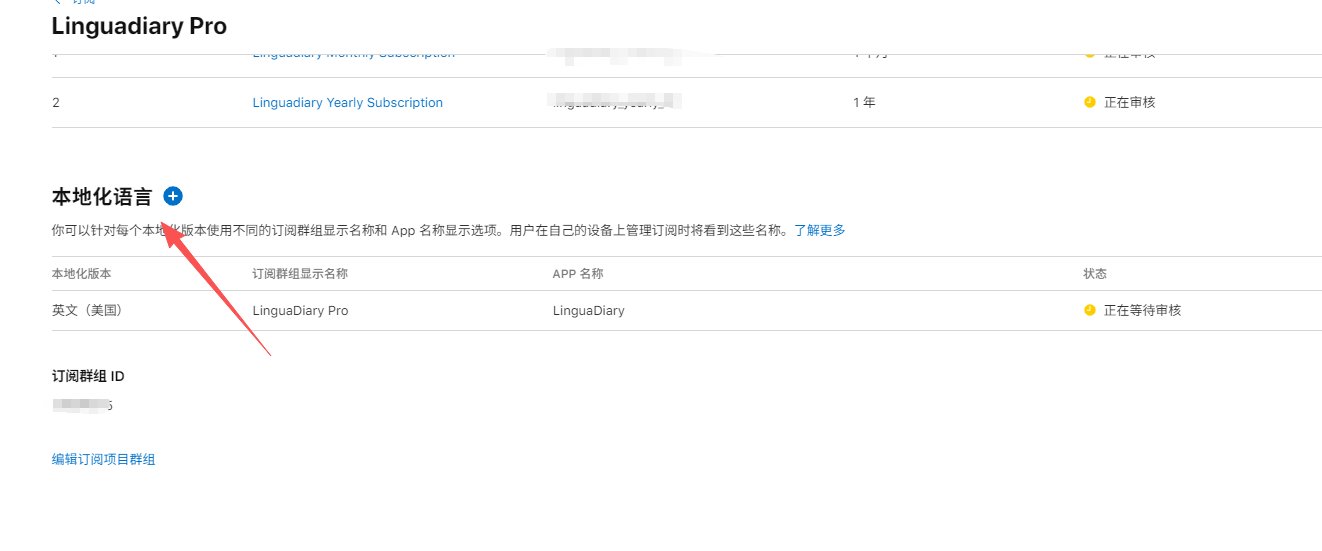Open the 了解更多 link
Screen dimensions: 1322x551
[x=819, y=230]
